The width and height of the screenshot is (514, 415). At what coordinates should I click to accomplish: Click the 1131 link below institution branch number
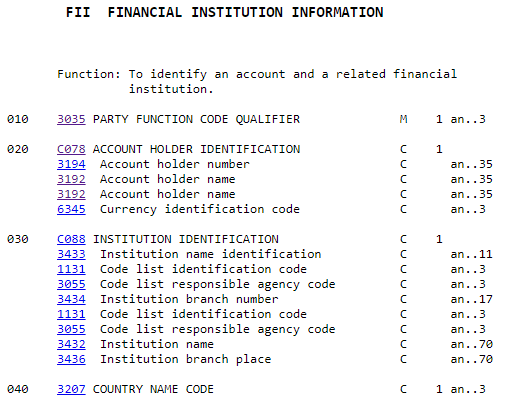pyautogui.click(x=71, y=314)
